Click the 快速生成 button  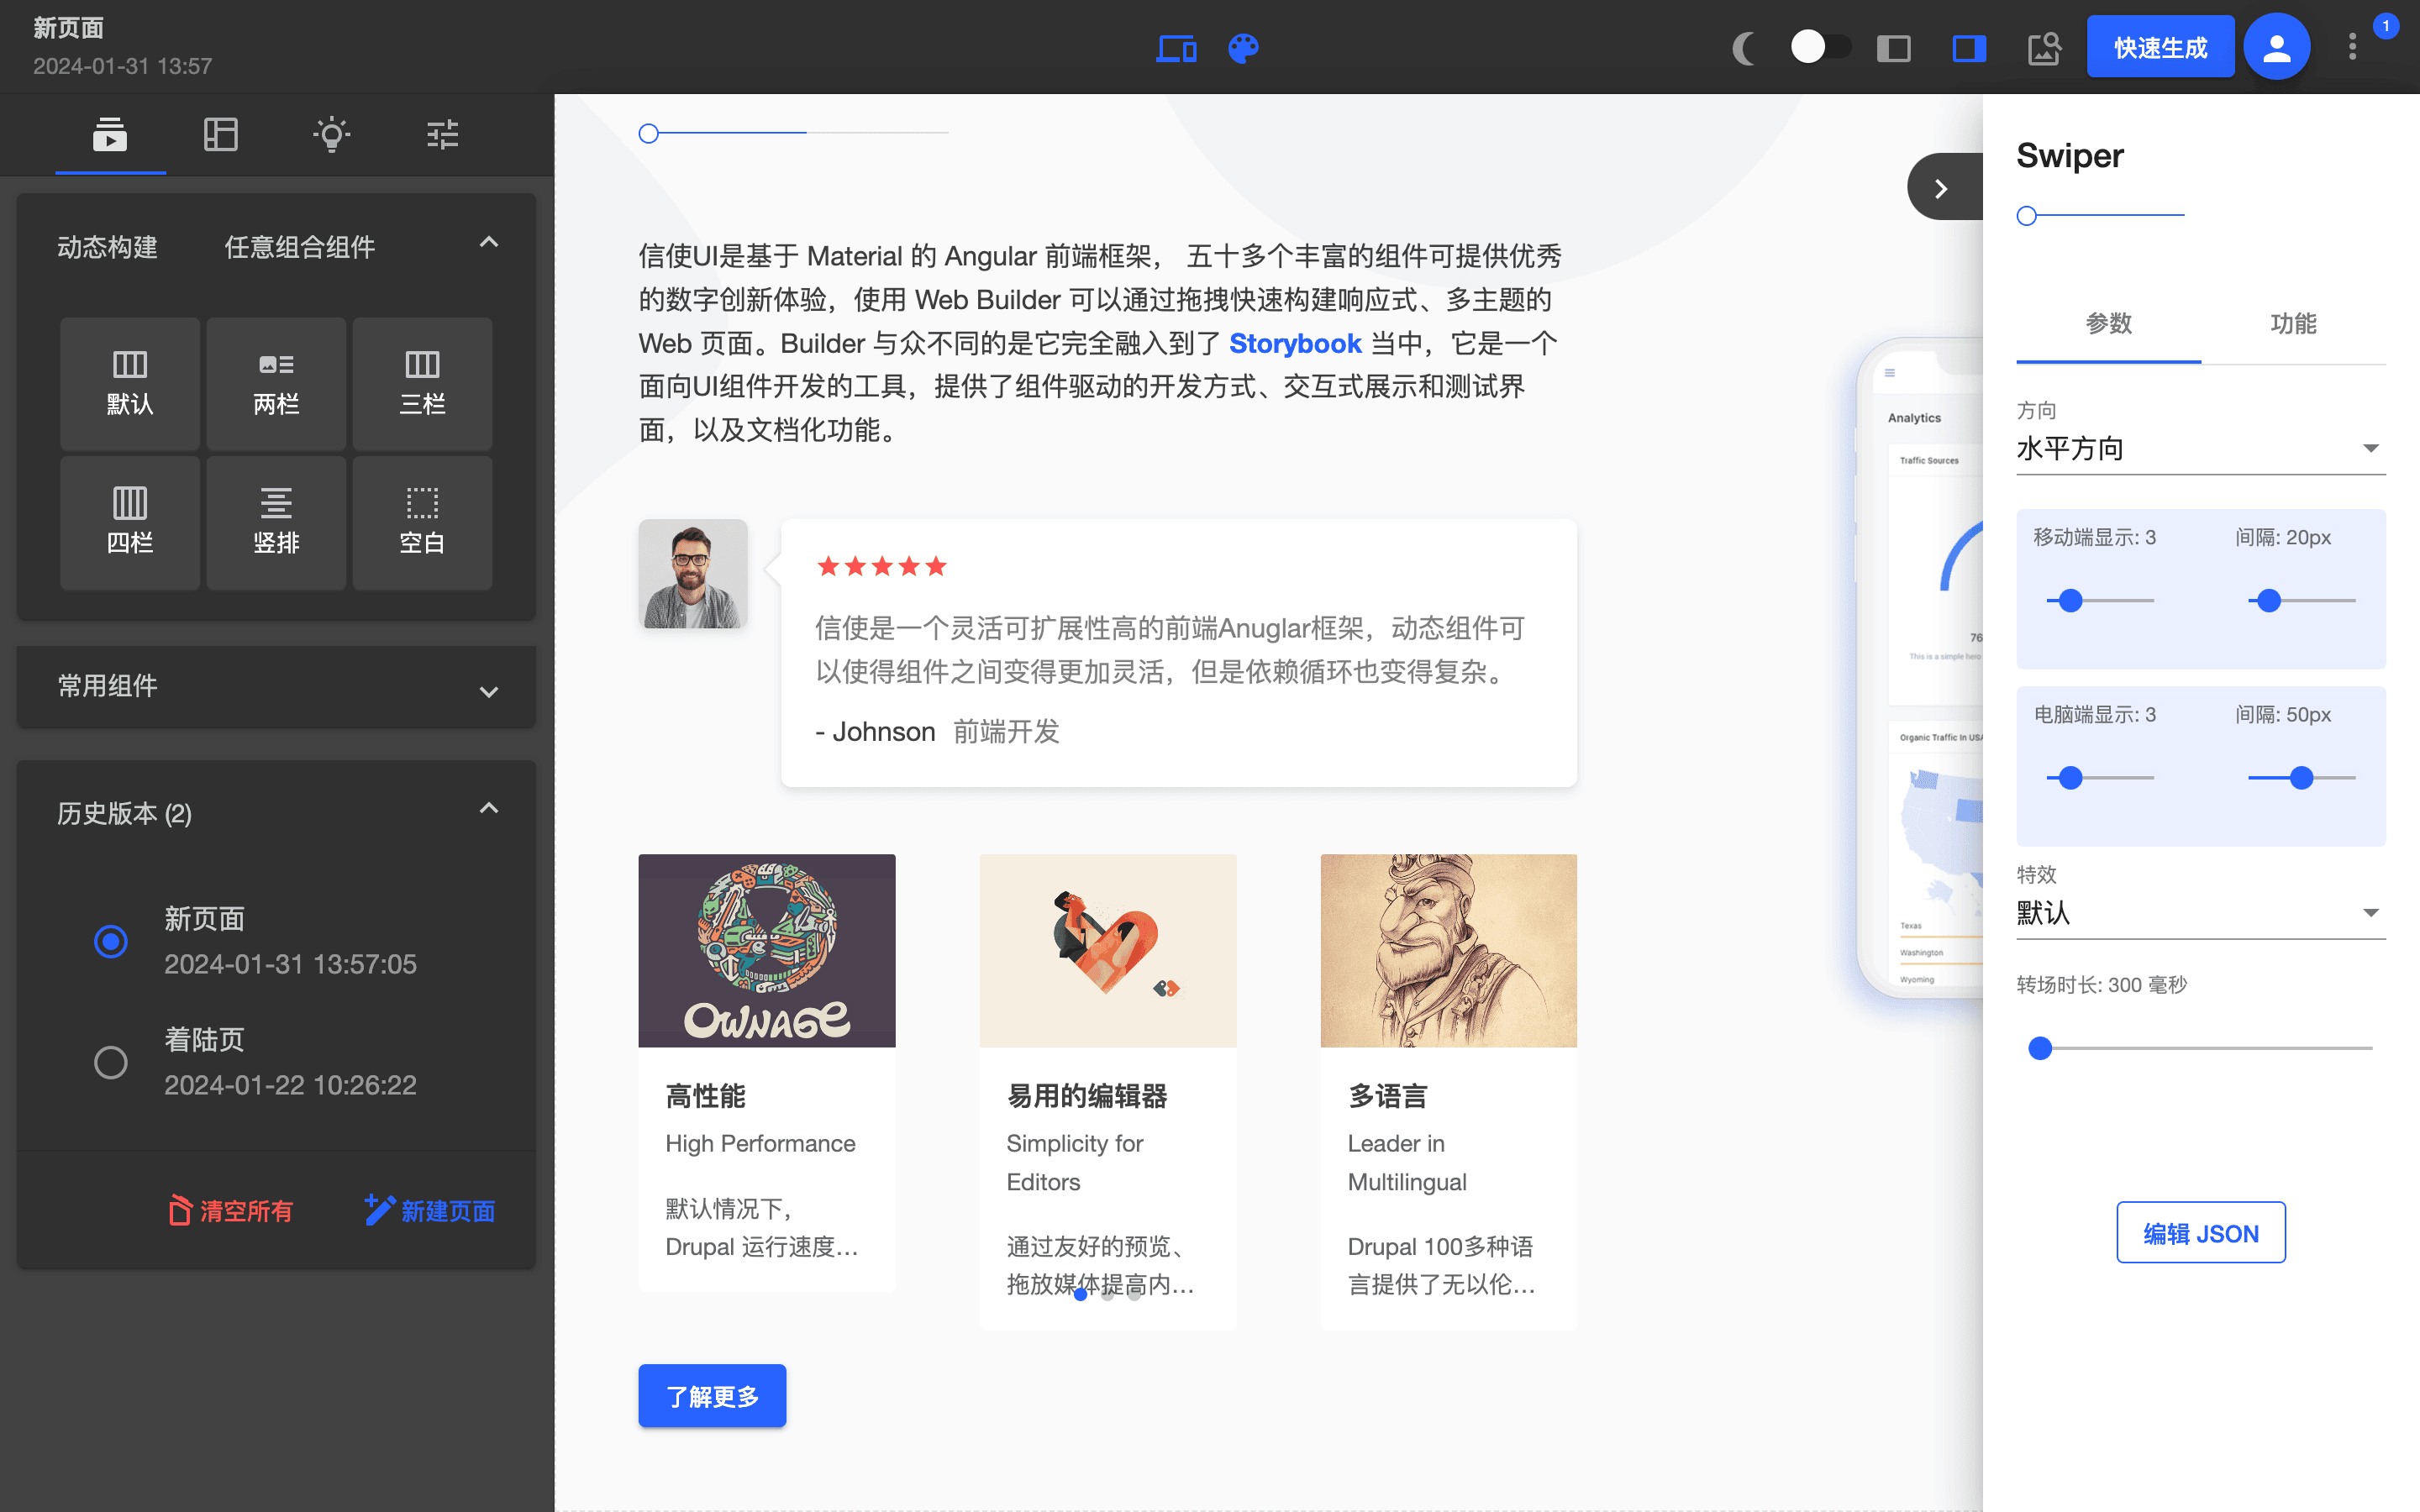pos(2161,45)
